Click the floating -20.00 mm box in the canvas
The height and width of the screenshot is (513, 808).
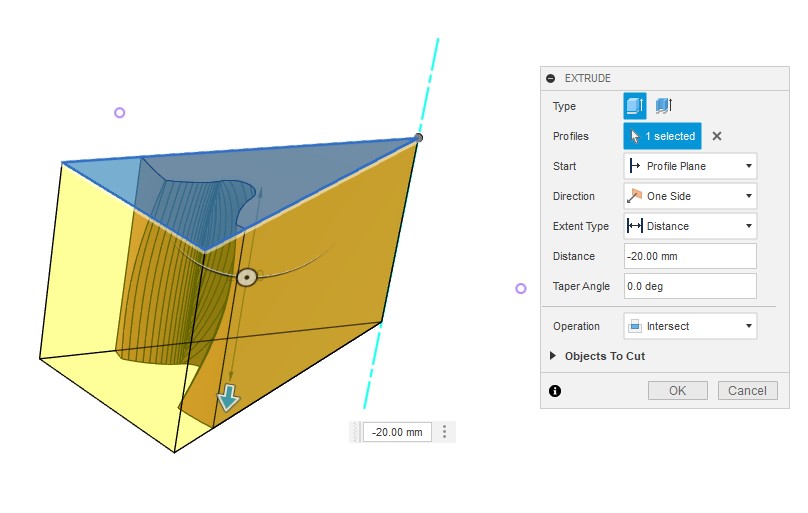[x=396, y=432]
